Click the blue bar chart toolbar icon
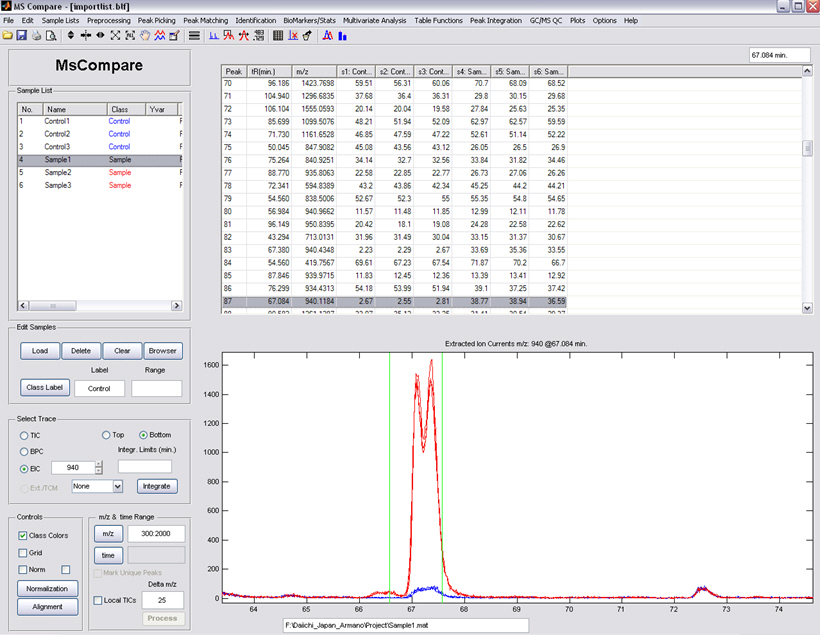This screenshot has width=820, height=635. [341, 35]
